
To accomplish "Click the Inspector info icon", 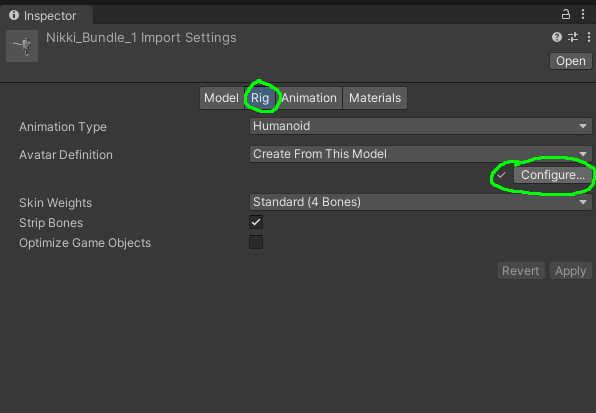I will pyautogui.click(x=14, y=15).
